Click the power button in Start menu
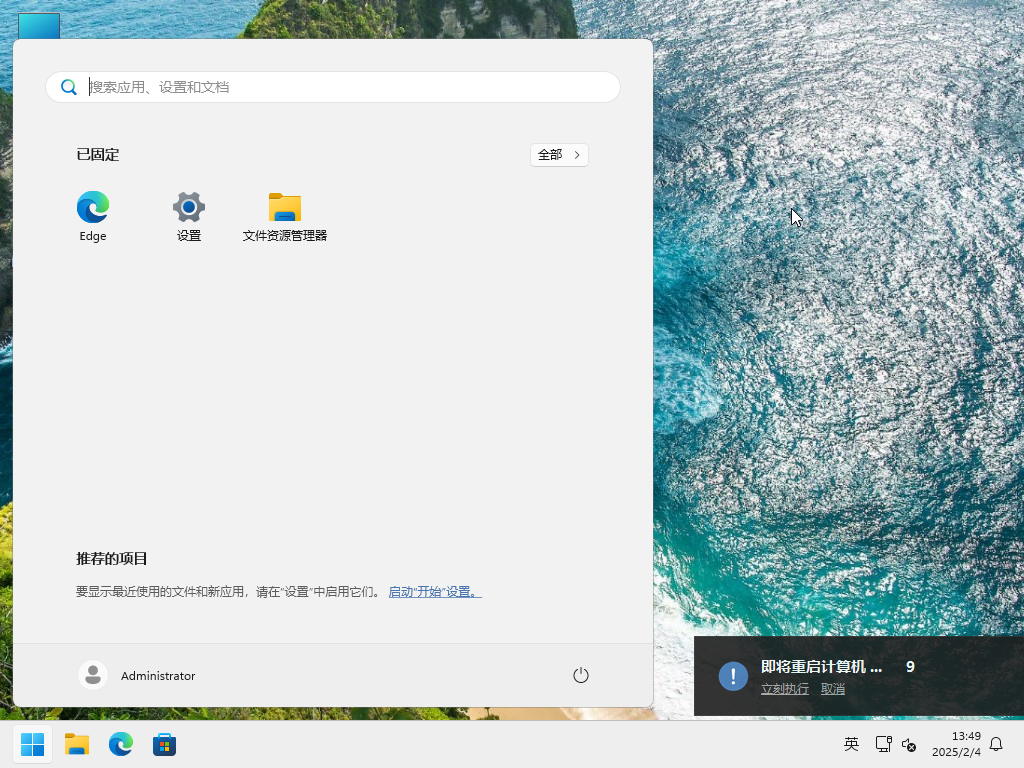 pyautogui.click(x=581, y=675)
